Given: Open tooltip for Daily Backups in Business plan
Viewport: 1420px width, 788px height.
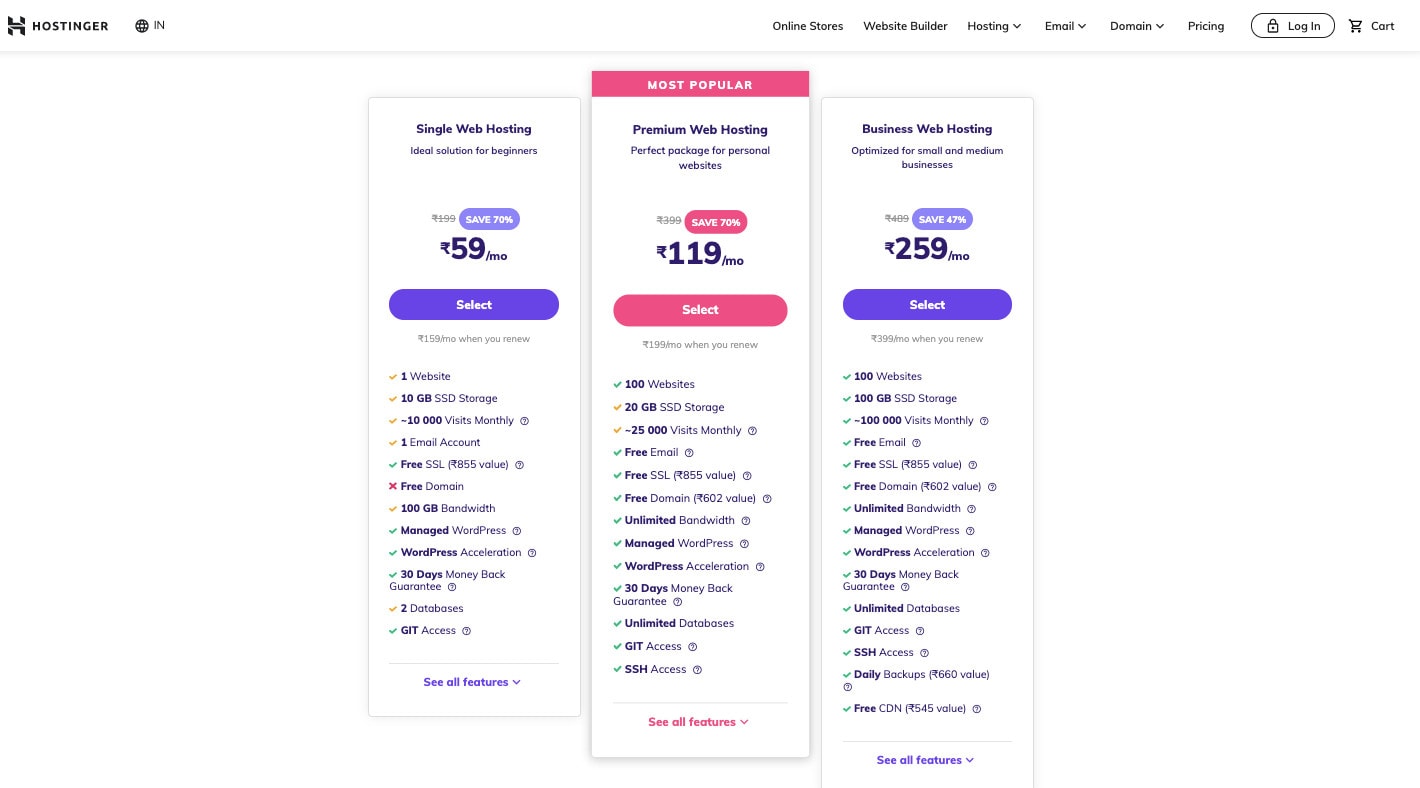Looking at the screenshot, I should click(847, 688).
